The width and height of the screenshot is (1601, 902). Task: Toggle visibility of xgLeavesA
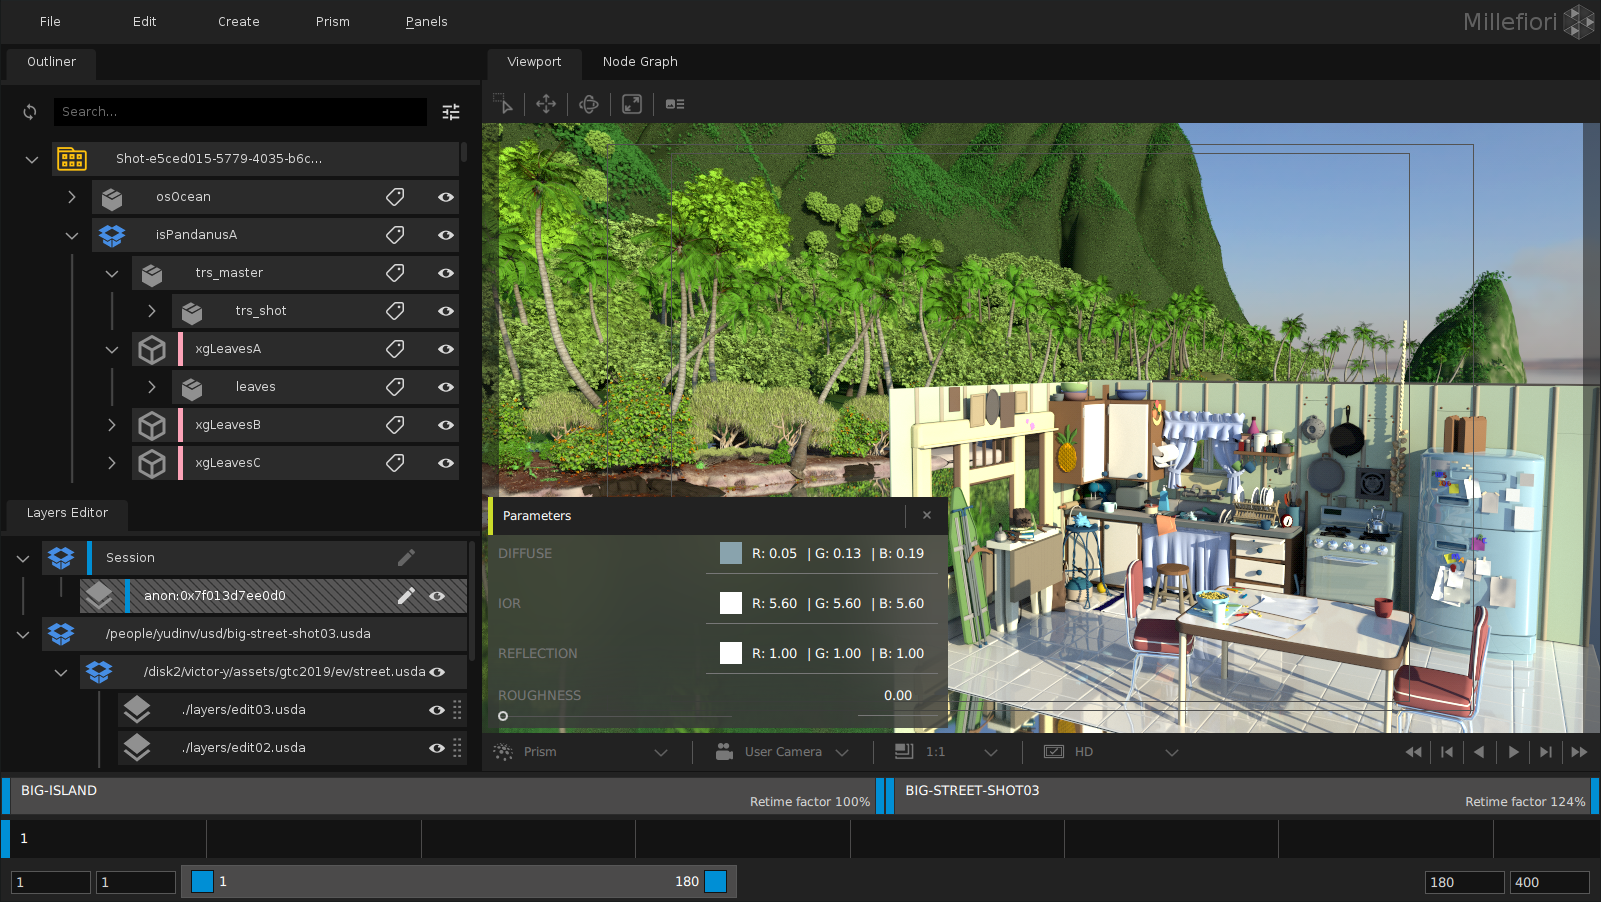coord(446,349)
